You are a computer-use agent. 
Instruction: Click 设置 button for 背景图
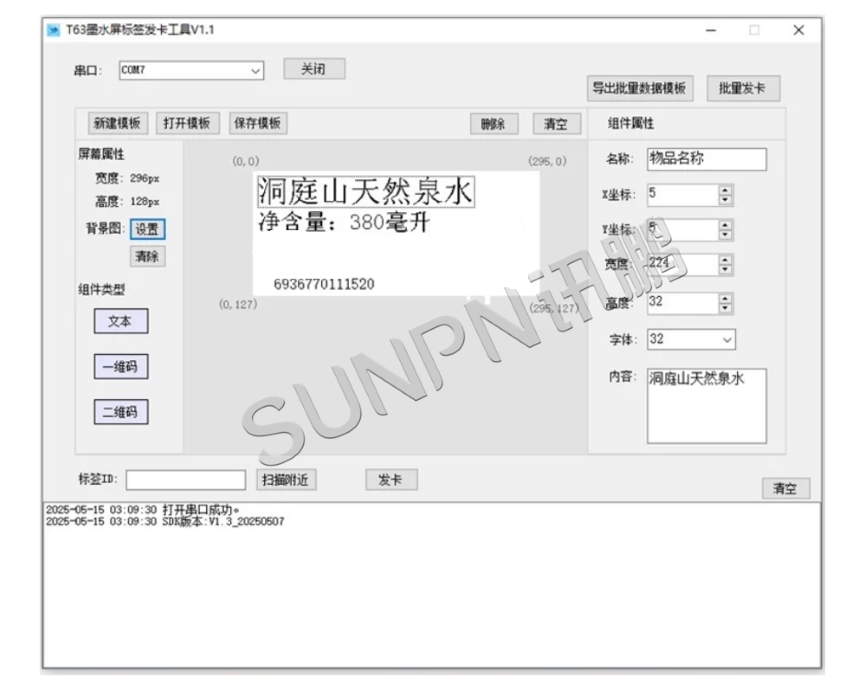(148, 229)
